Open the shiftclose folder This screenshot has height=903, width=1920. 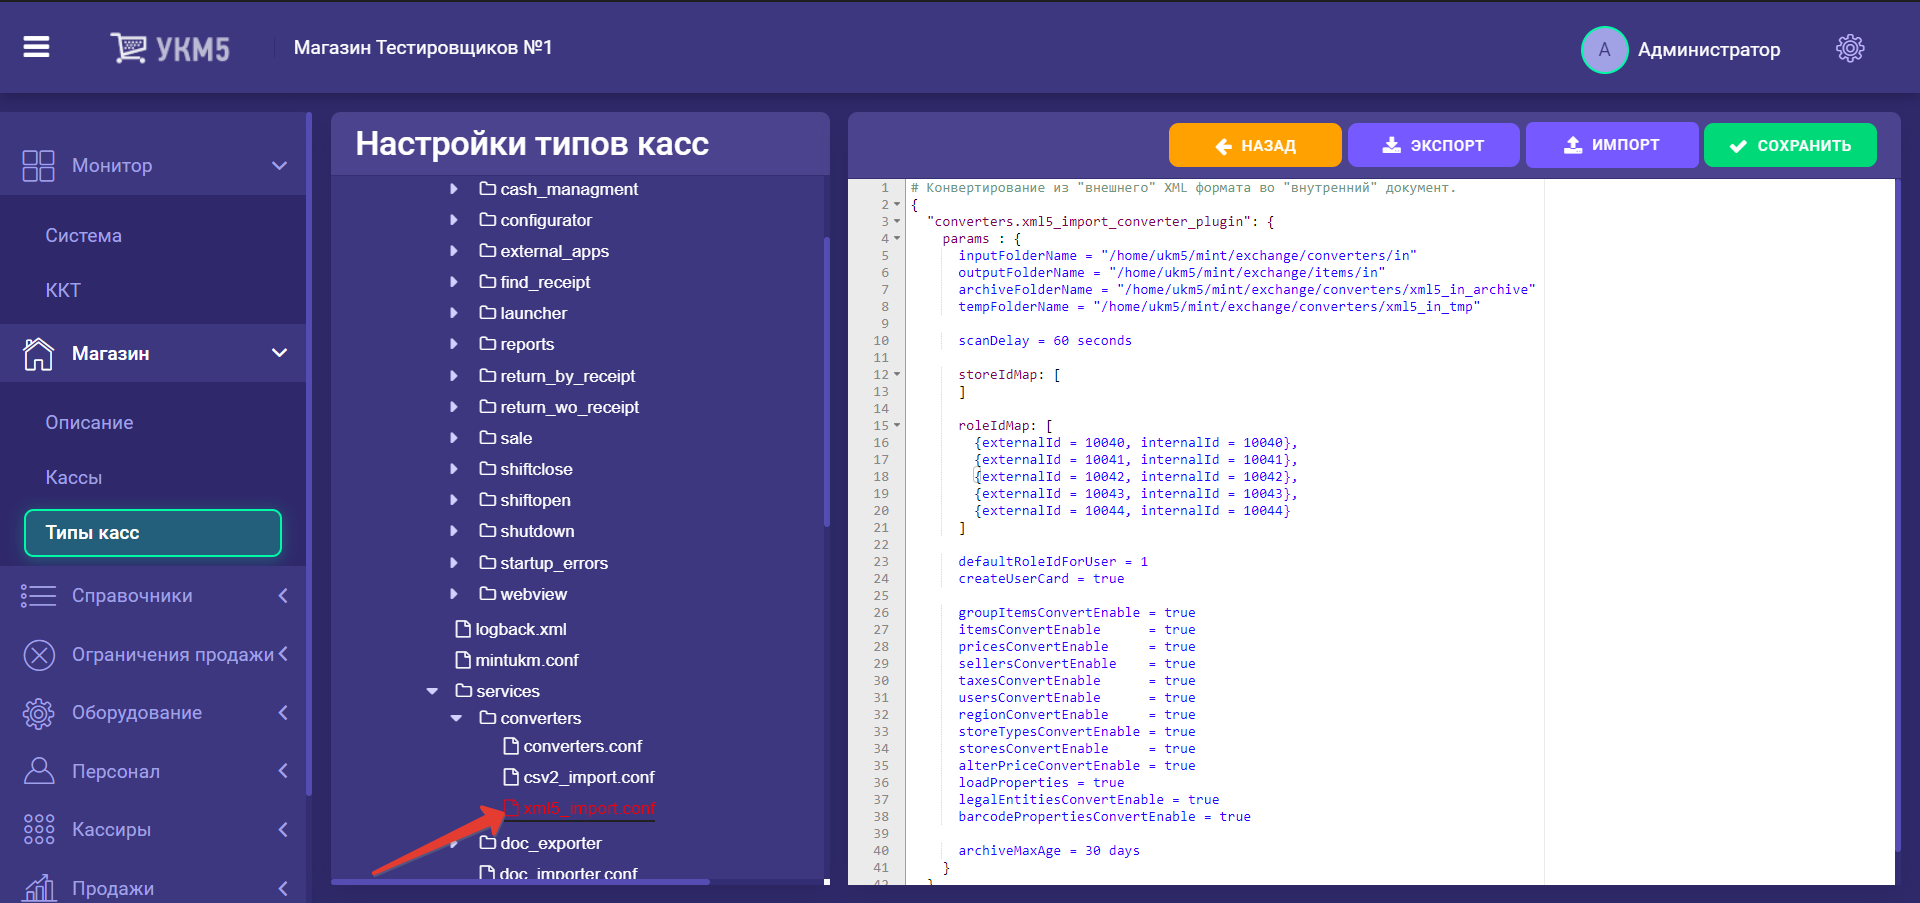(536, 469)
